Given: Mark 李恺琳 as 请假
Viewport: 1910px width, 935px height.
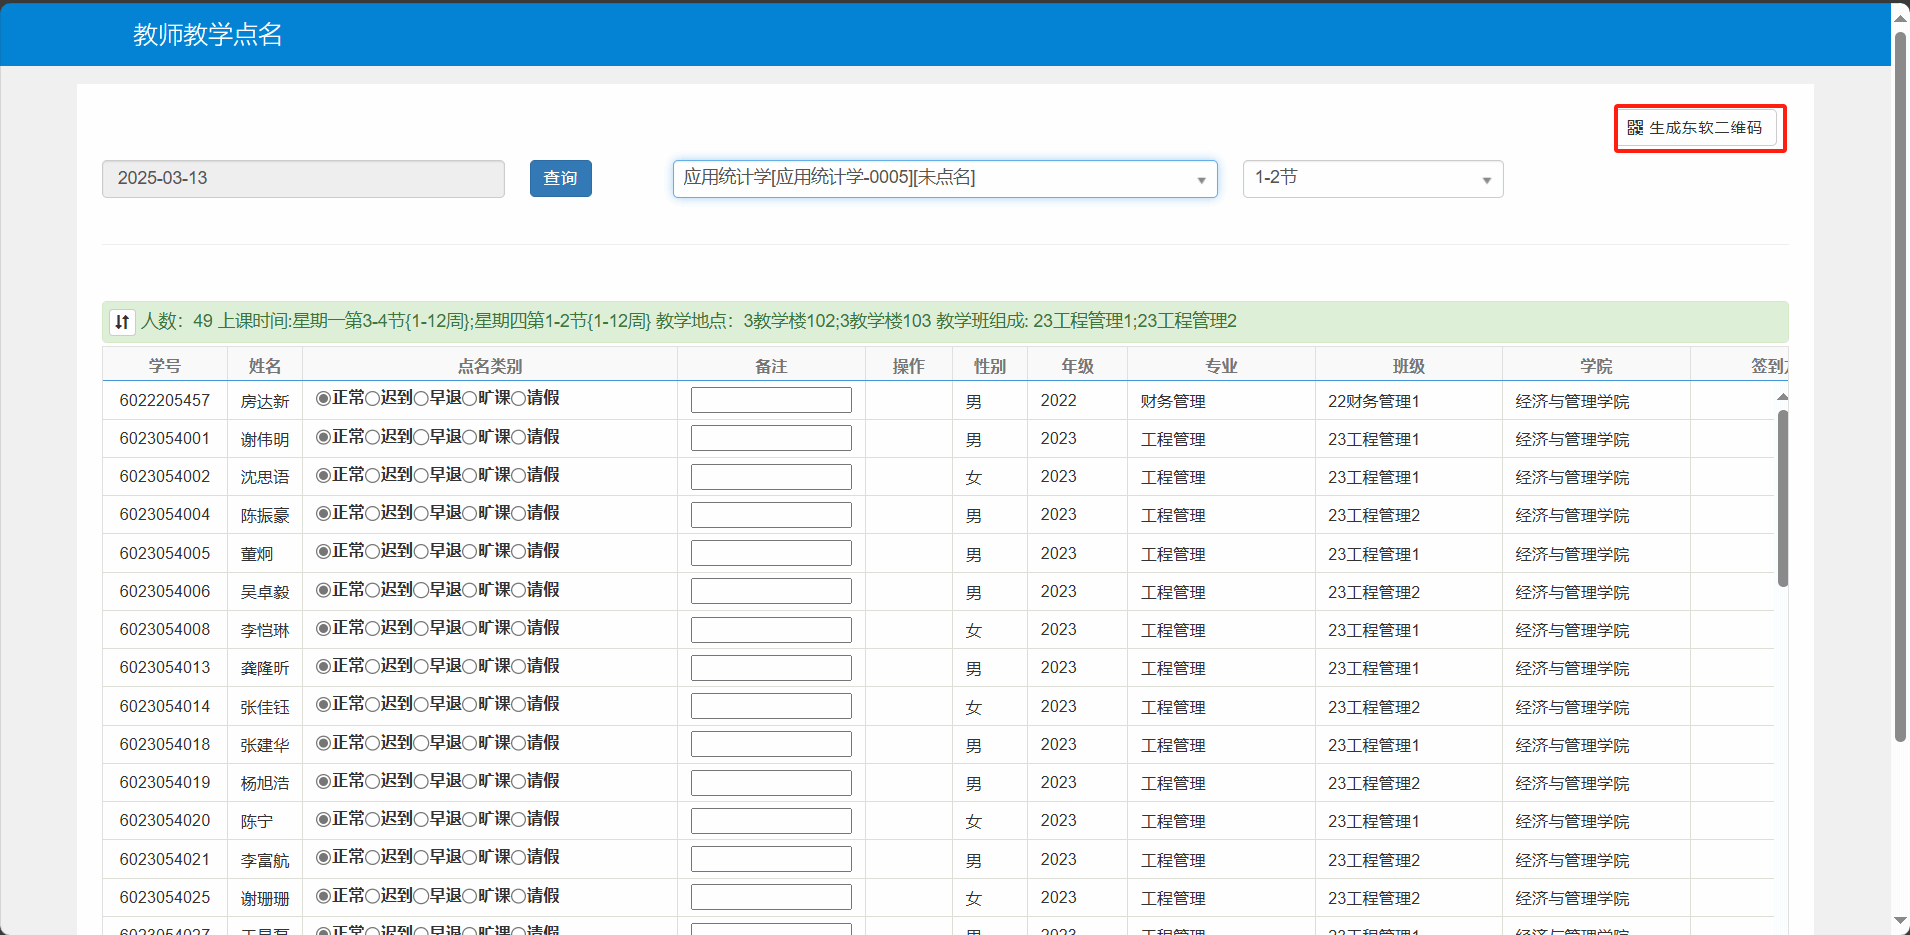Looking at the screenshot, I should [519, 628].
